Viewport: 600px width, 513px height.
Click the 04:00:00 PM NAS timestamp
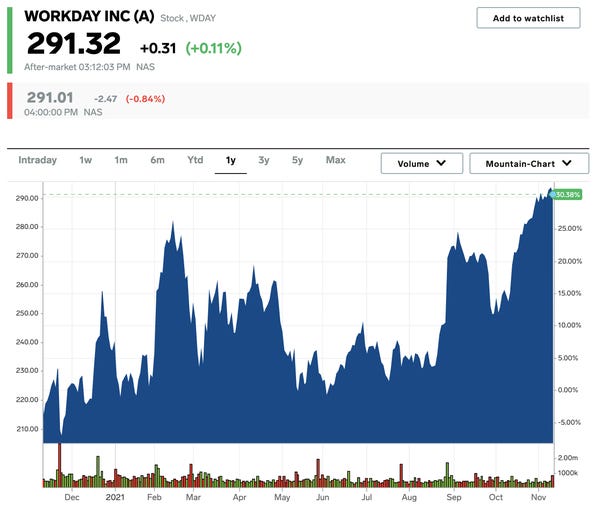[x=63, y=112]
